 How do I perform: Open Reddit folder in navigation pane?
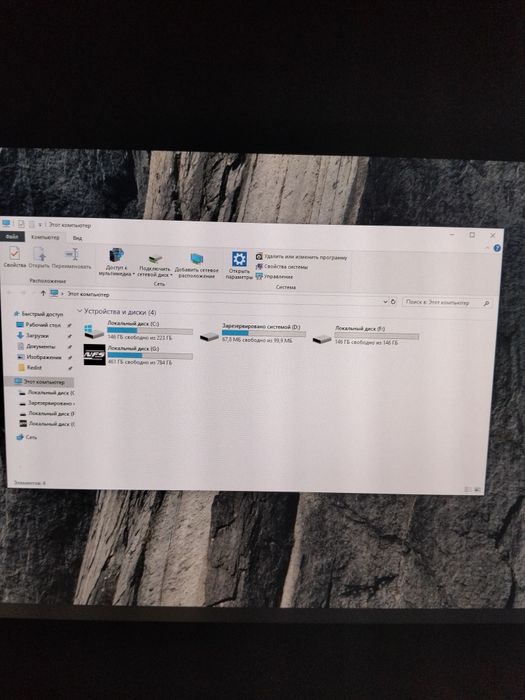pos(30,367)
